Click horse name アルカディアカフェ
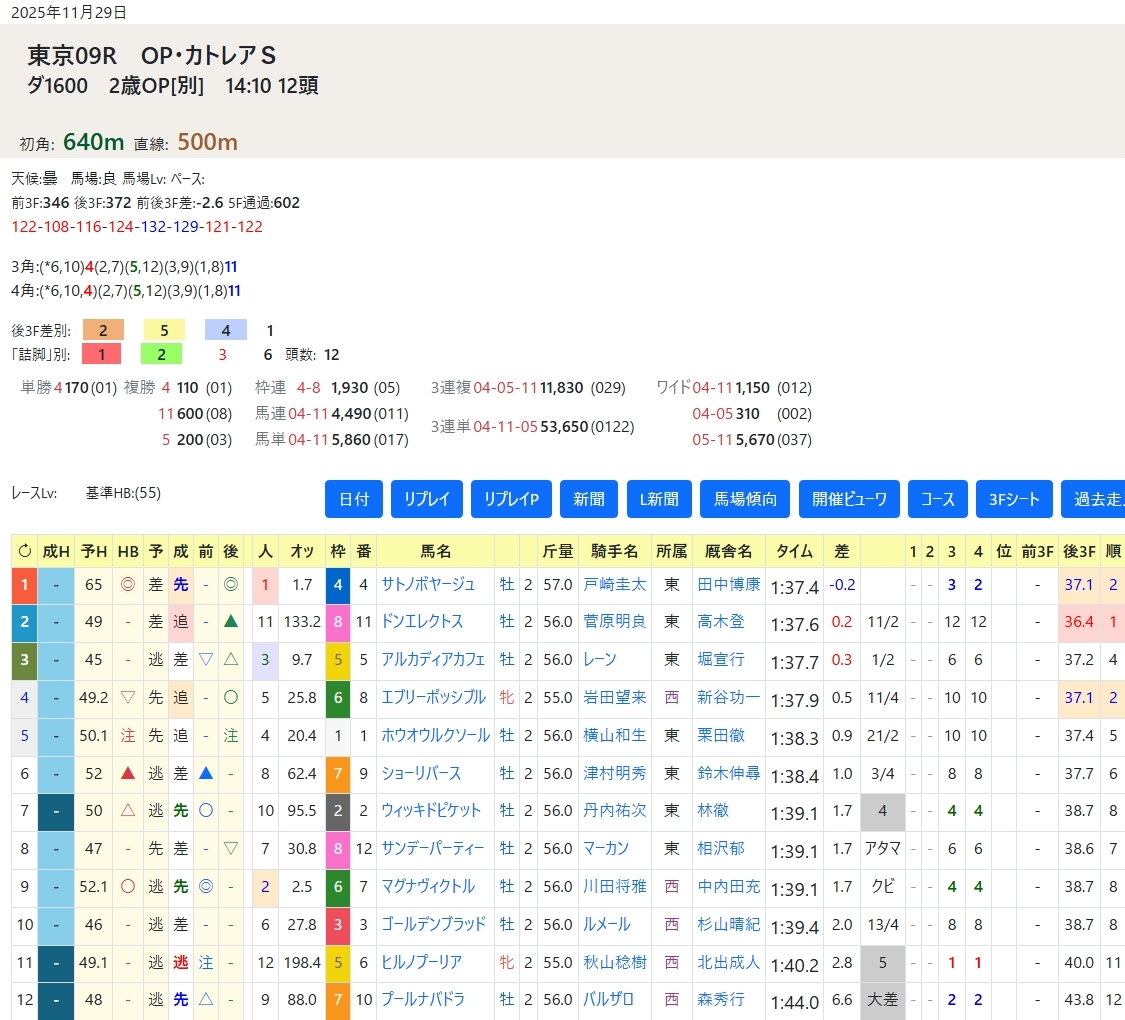The image size is (1125, 1020). (433, 660)
